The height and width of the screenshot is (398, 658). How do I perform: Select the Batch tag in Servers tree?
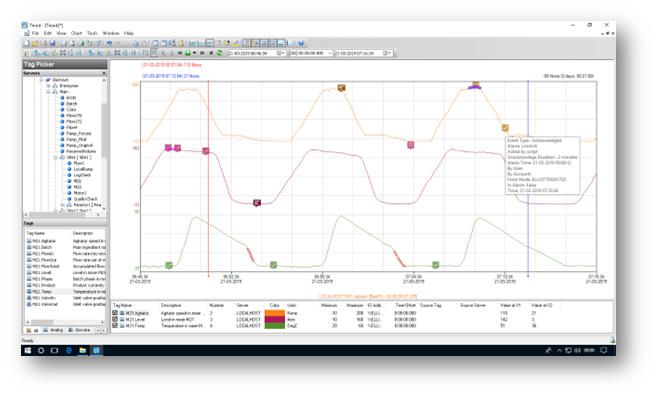click(72, 104)
